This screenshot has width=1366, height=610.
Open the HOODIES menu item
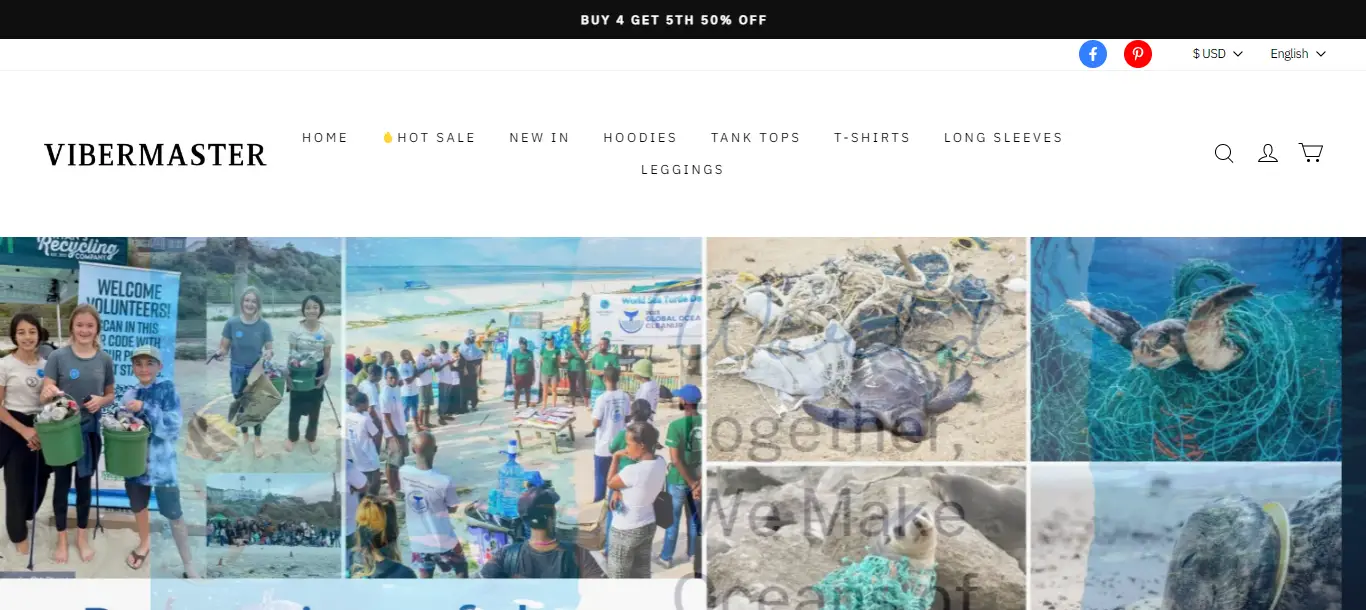click(x=640, y=138)
